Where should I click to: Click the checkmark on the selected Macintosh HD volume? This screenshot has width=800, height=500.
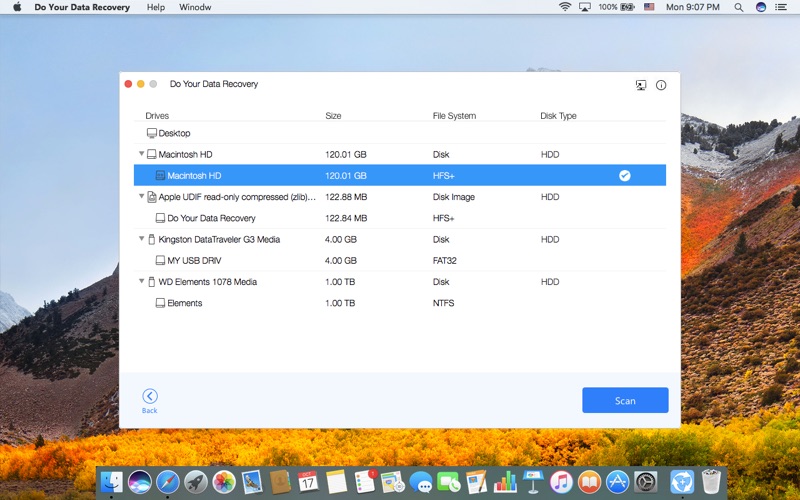pos(624,176)
